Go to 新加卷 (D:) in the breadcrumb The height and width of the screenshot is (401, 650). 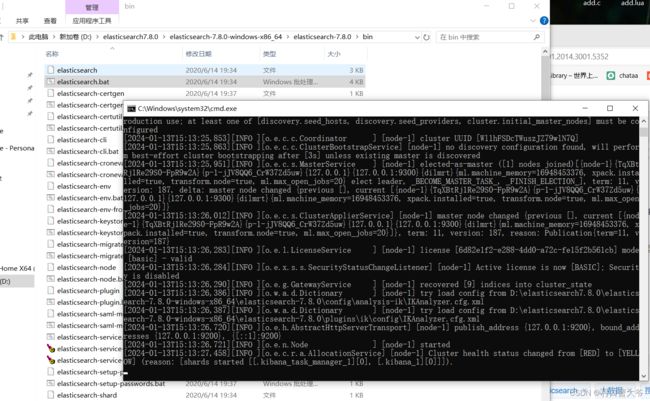click(x=75, y=37)
